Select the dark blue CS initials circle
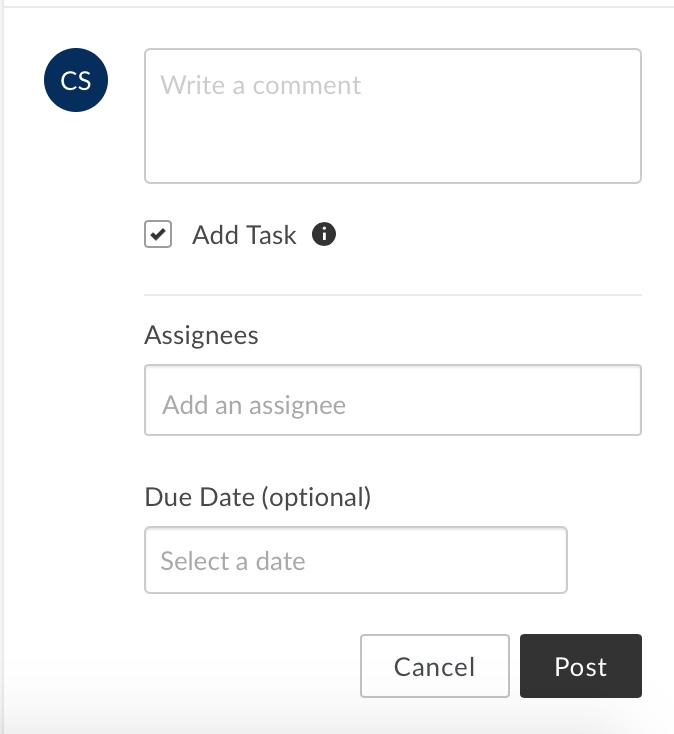 click(x=76, y=80)
